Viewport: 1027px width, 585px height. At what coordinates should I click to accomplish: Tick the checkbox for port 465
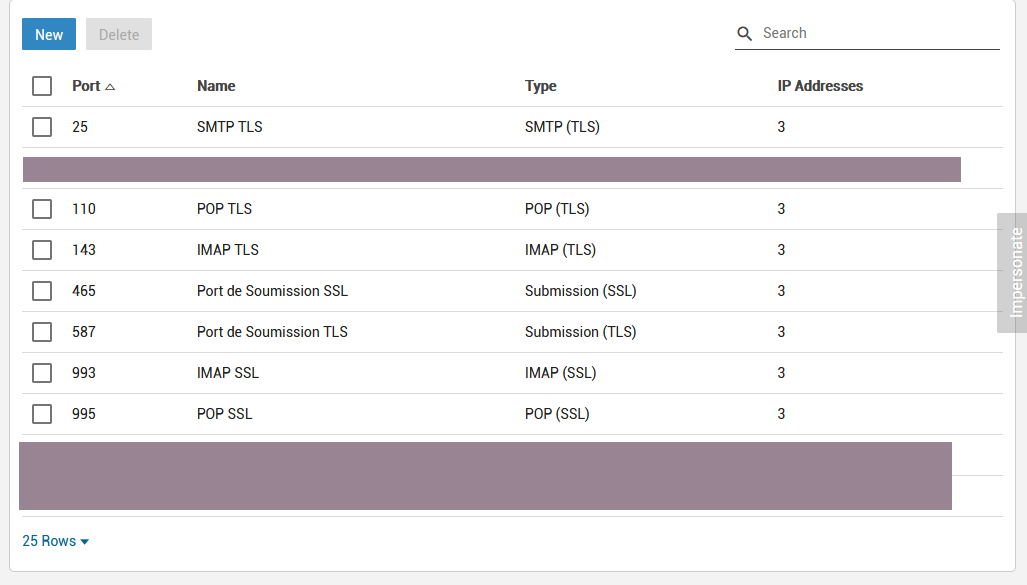(x=42, y=291)
